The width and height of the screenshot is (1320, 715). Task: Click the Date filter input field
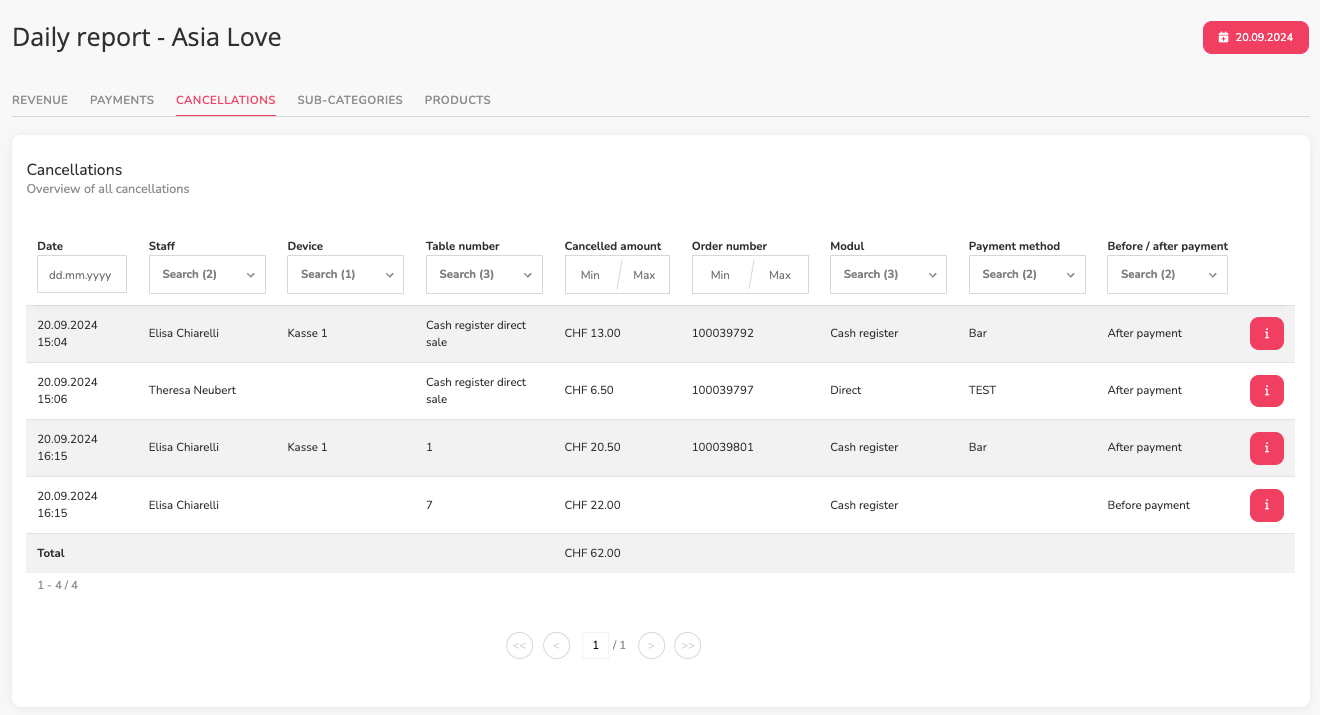(x=82, y=274)
